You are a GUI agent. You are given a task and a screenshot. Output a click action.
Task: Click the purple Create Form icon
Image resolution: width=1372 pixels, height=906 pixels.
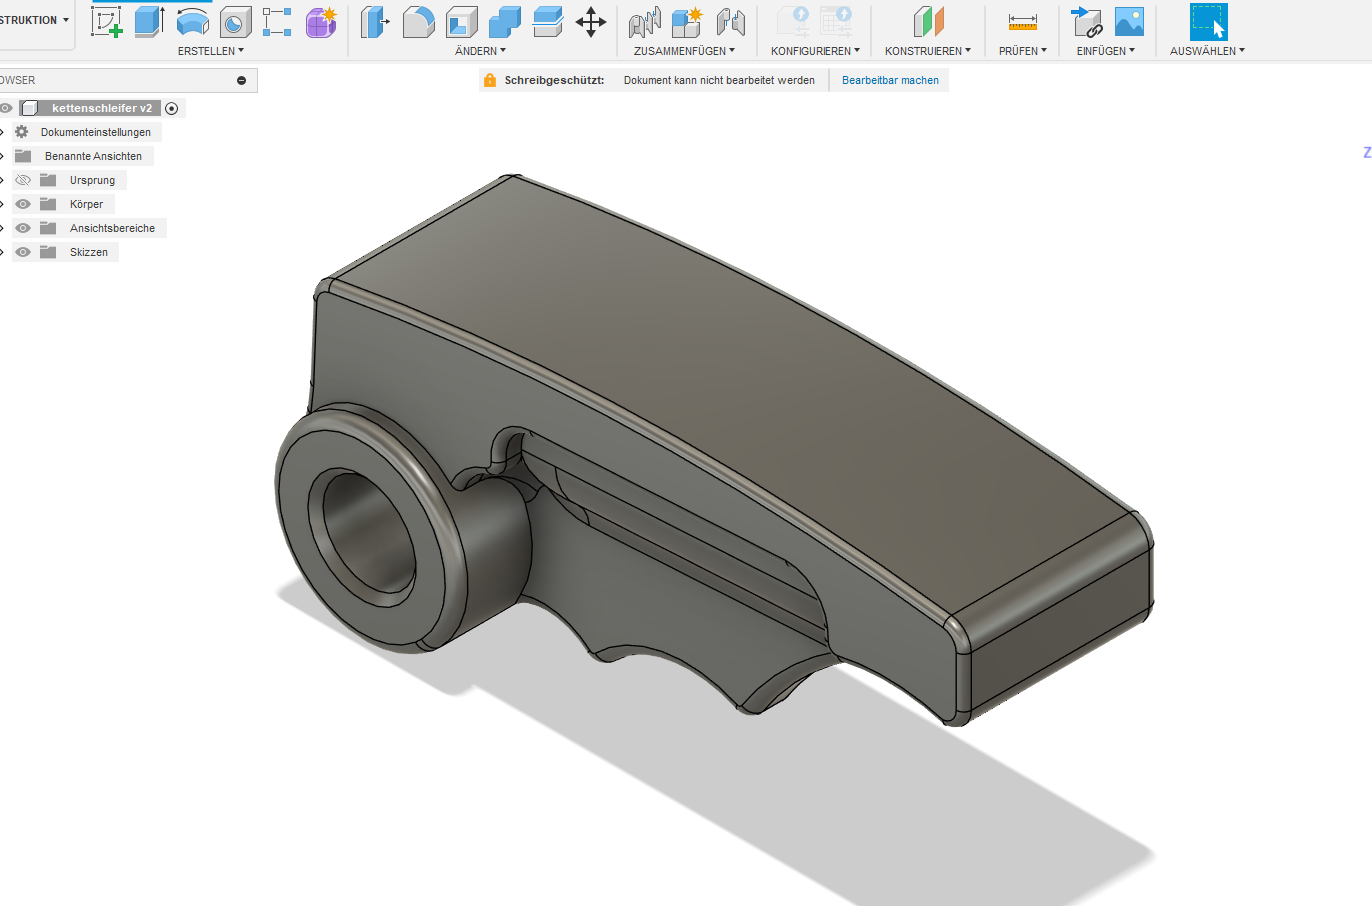321,21
